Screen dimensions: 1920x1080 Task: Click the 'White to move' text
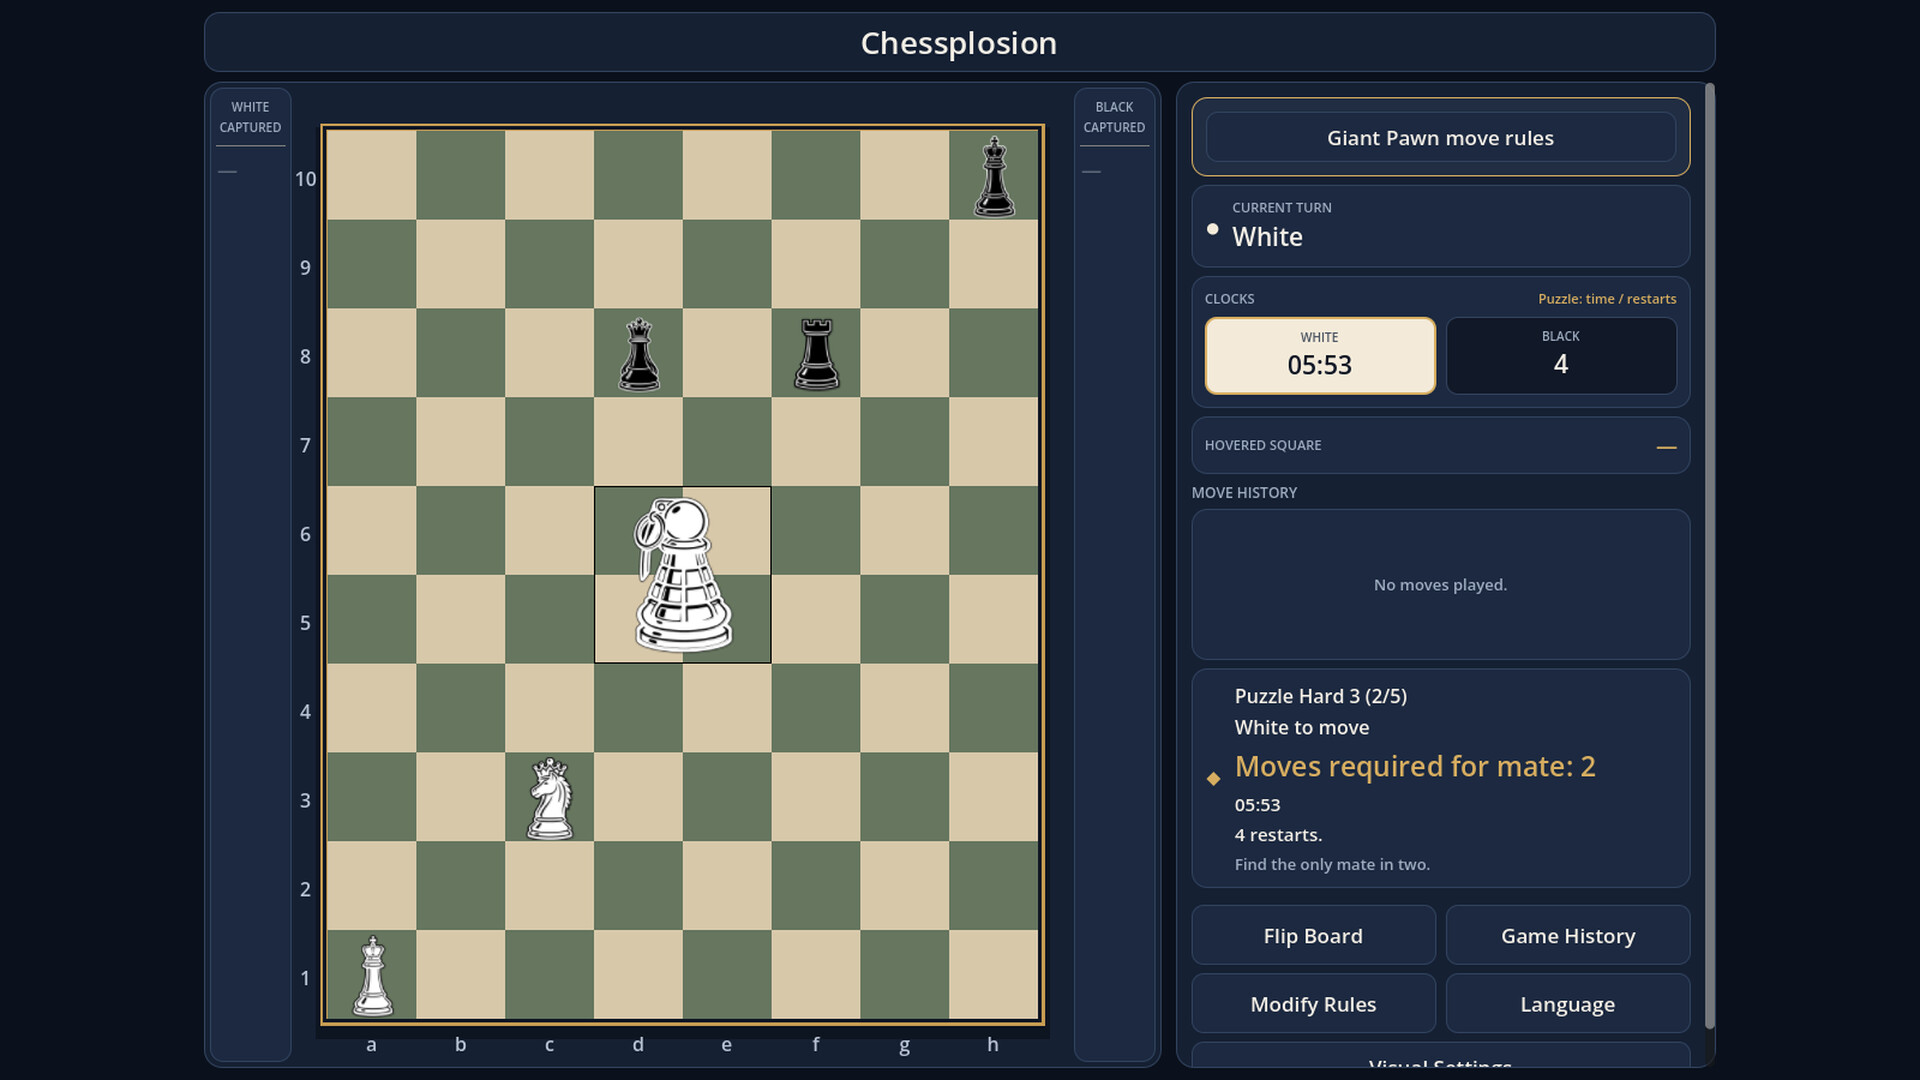tap(1301, 728)
